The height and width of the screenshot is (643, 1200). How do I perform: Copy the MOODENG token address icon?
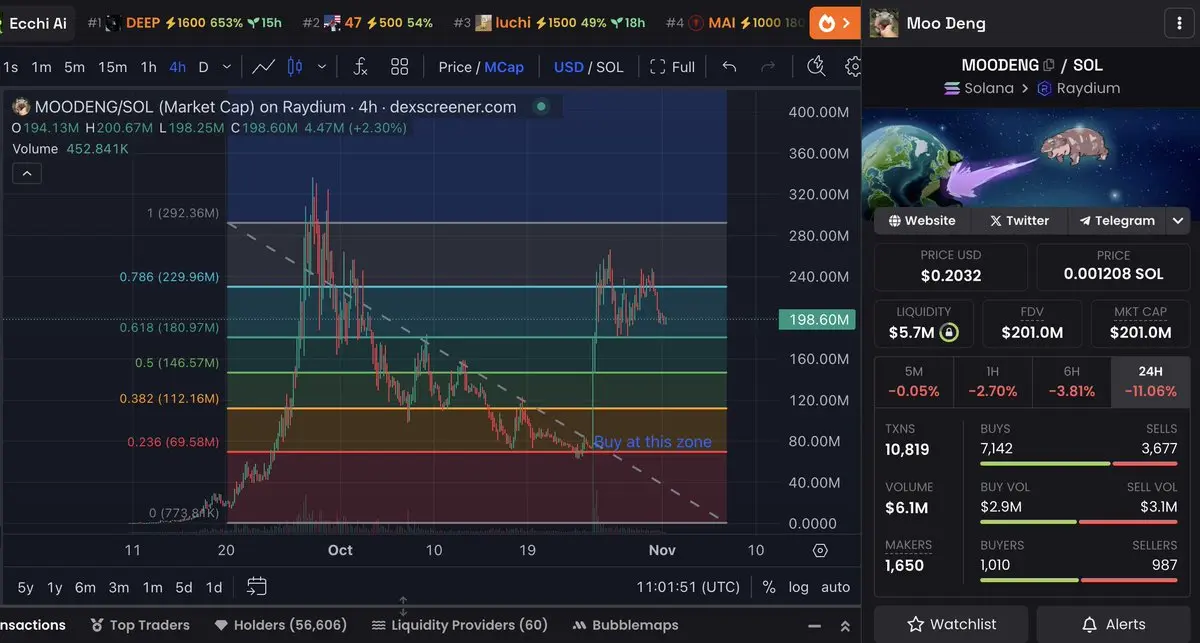coord(1049,65)
